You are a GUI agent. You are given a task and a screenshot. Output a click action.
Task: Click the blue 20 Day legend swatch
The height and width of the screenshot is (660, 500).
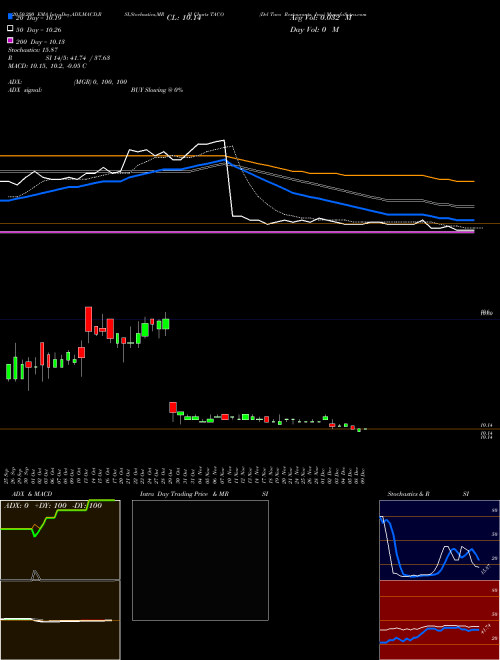point(11,16)
